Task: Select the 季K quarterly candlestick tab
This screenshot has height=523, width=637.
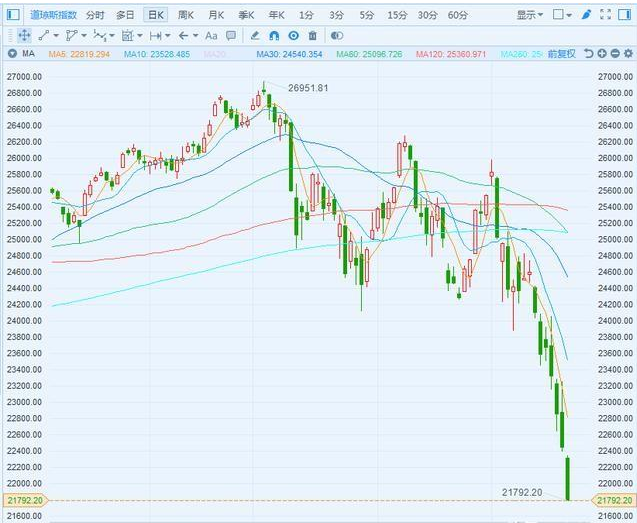Action: (x=246, y=15)
